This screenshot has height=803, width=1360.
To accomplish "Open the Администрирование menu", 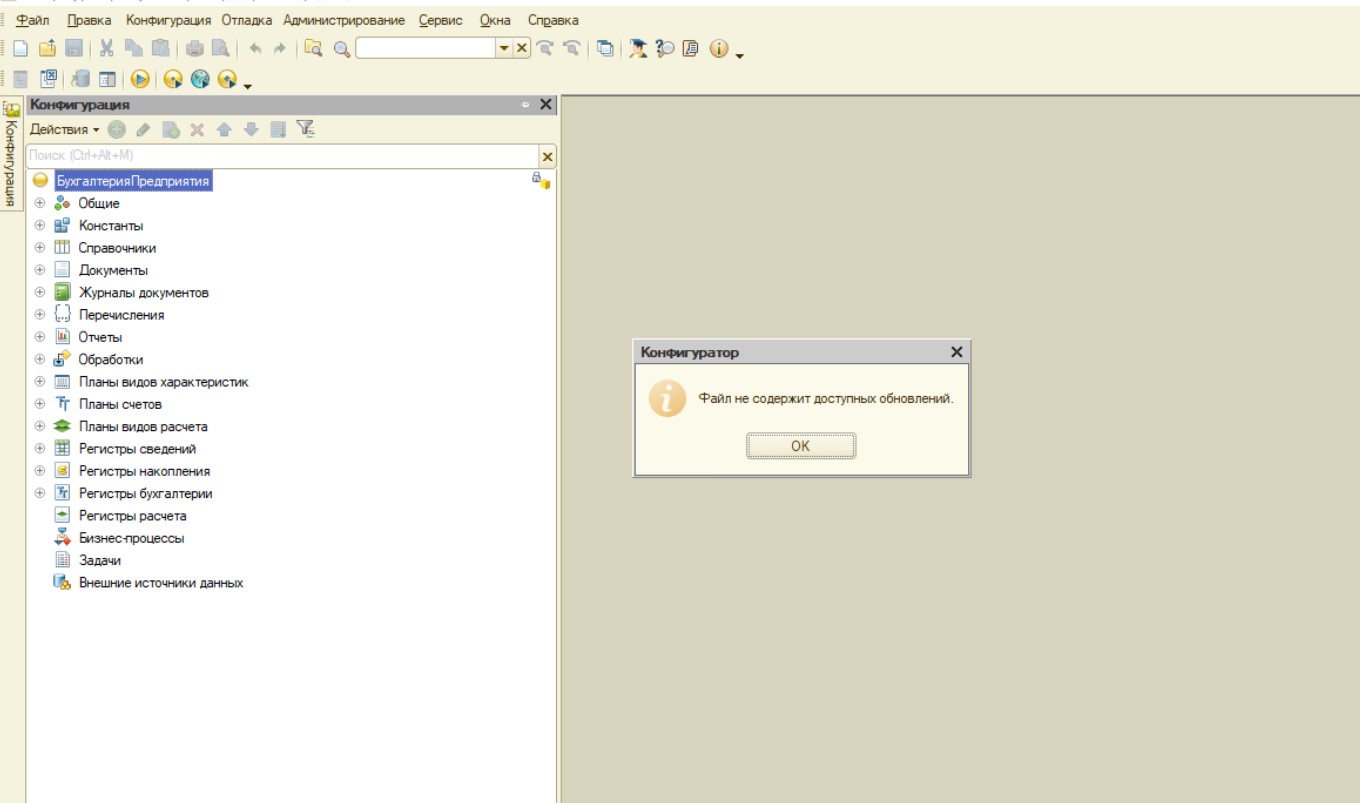I will coord(344,20).
